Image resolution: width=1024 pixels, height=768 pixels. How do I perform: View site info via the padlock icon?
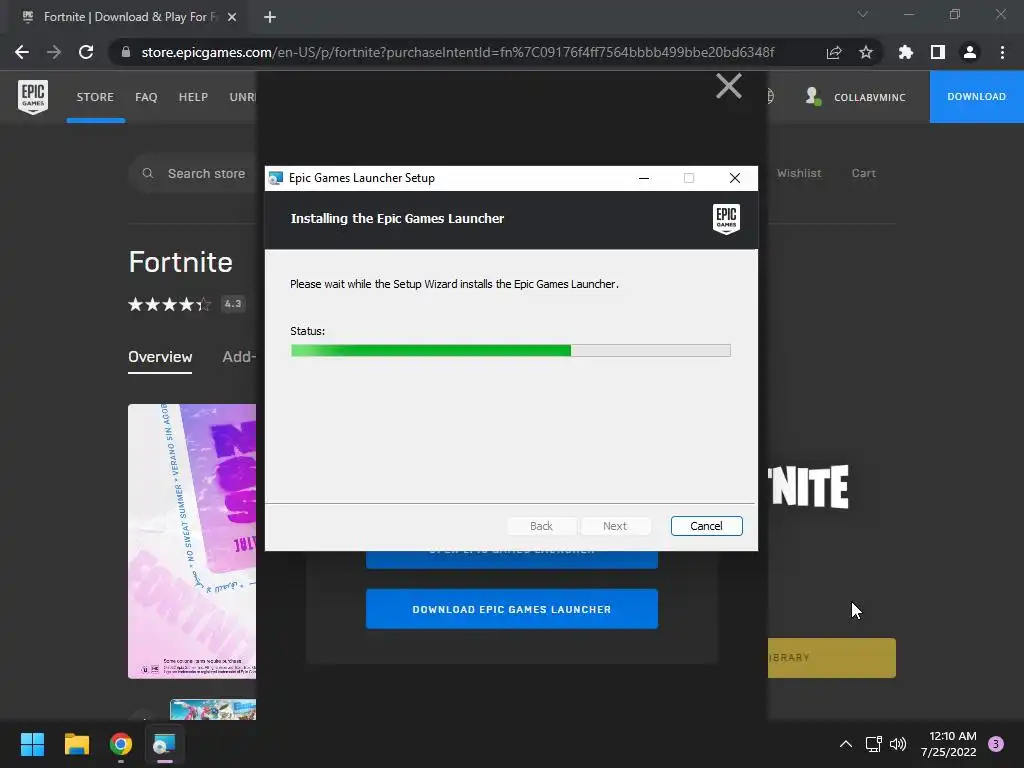[126, 52]
